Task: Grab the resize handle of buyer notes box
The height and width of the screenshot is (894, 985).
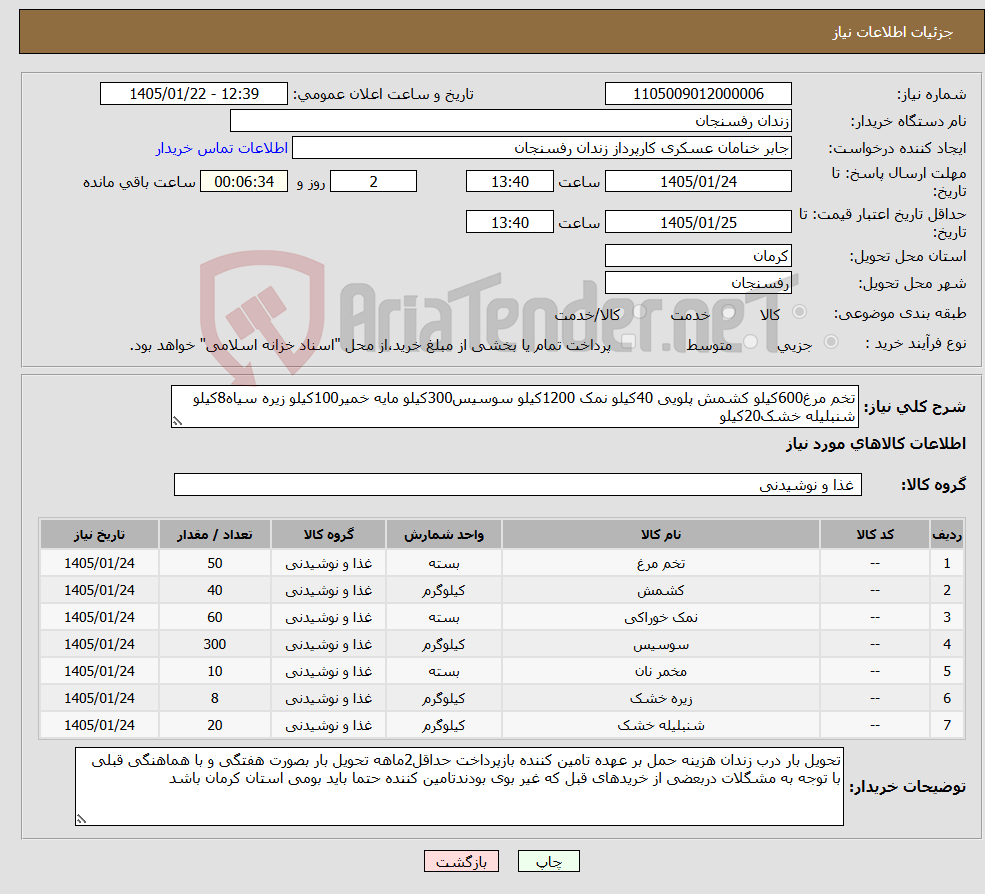Action: point(81,819)
